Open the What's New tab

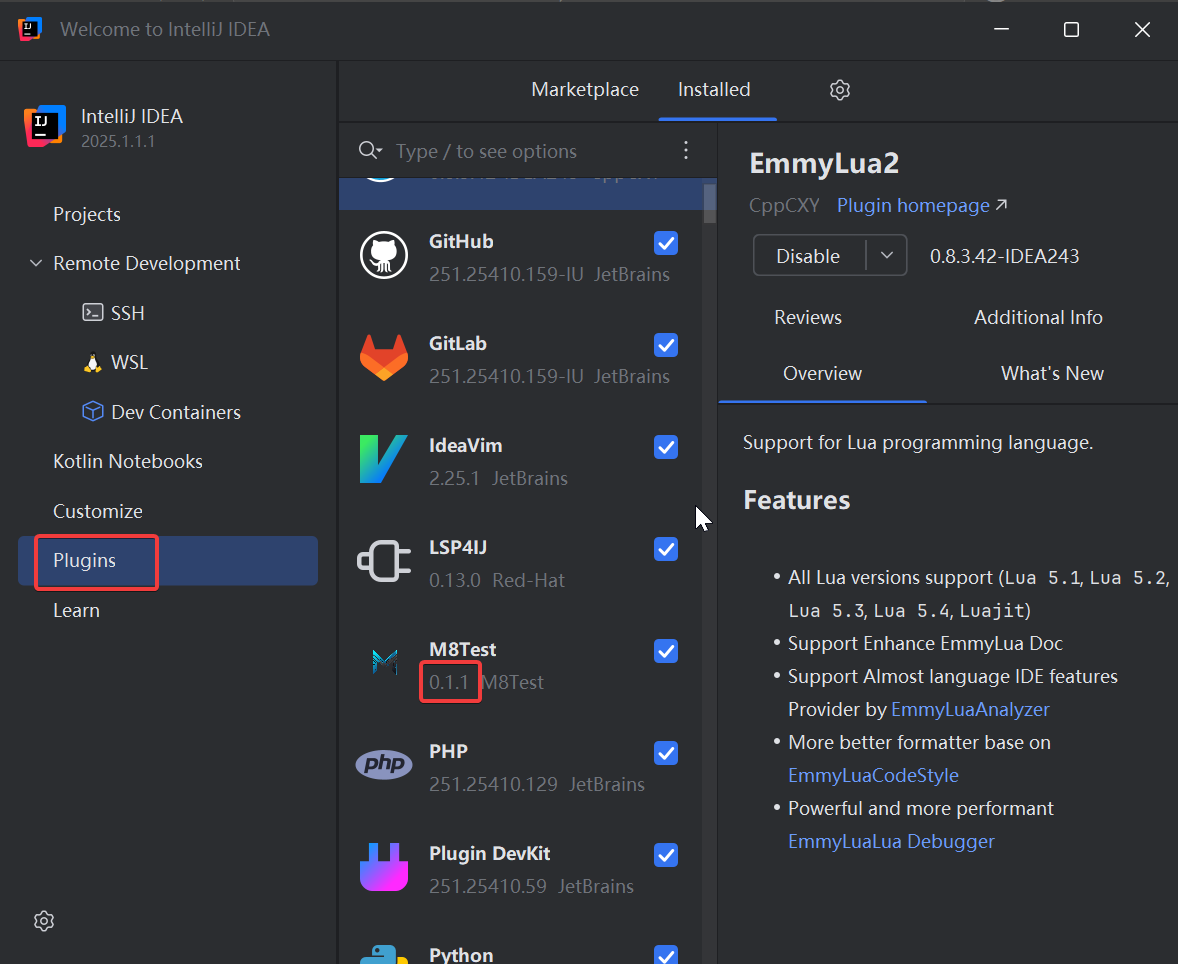[1052, 374]
